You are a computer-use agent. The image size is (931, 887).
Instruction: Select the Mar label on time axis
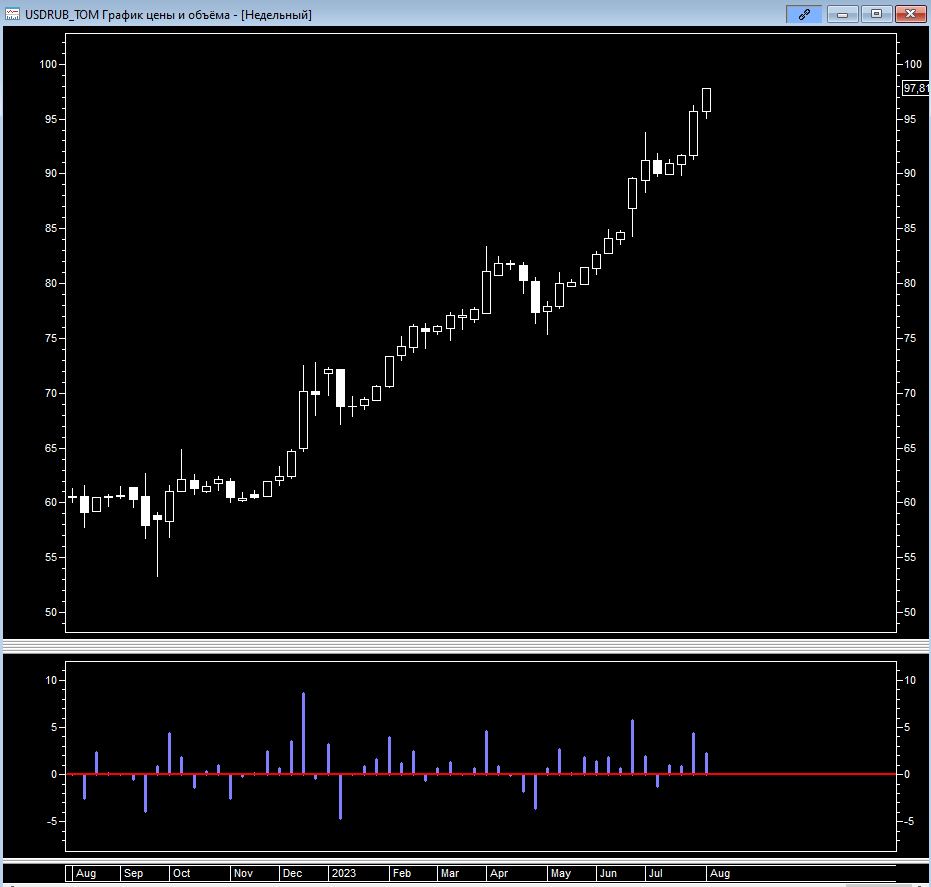(450, 873)
